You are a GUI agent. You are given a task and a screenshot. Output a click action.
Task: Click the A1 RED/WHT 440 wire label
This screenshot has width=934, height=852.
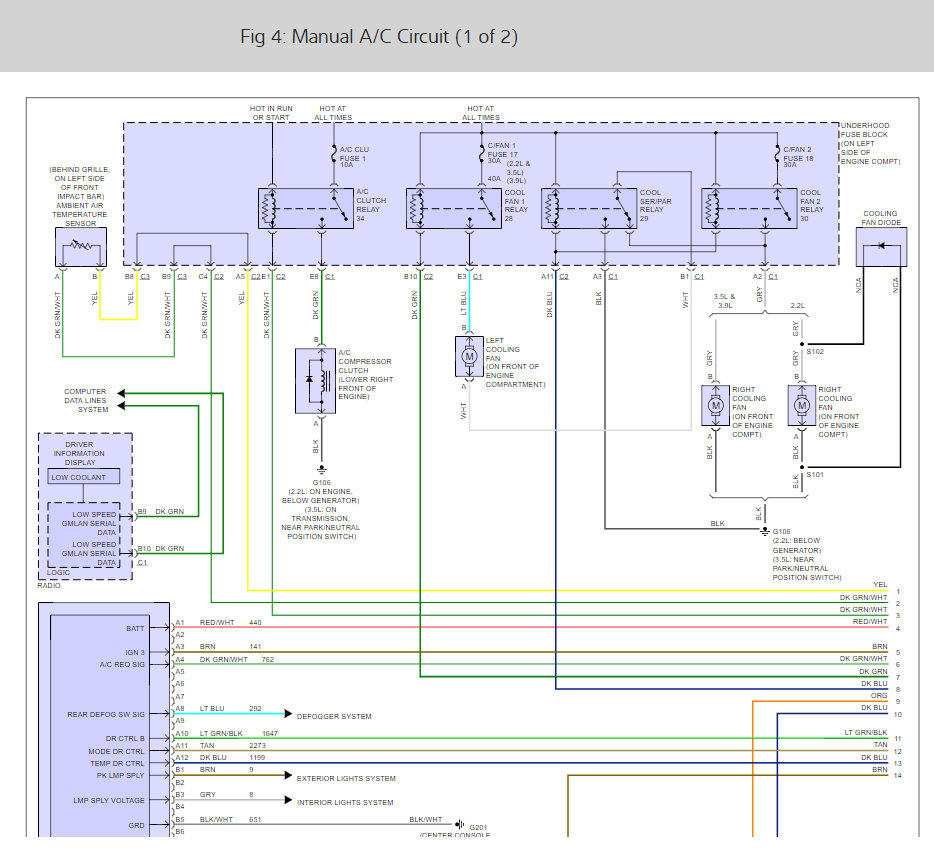click(219, 623)
